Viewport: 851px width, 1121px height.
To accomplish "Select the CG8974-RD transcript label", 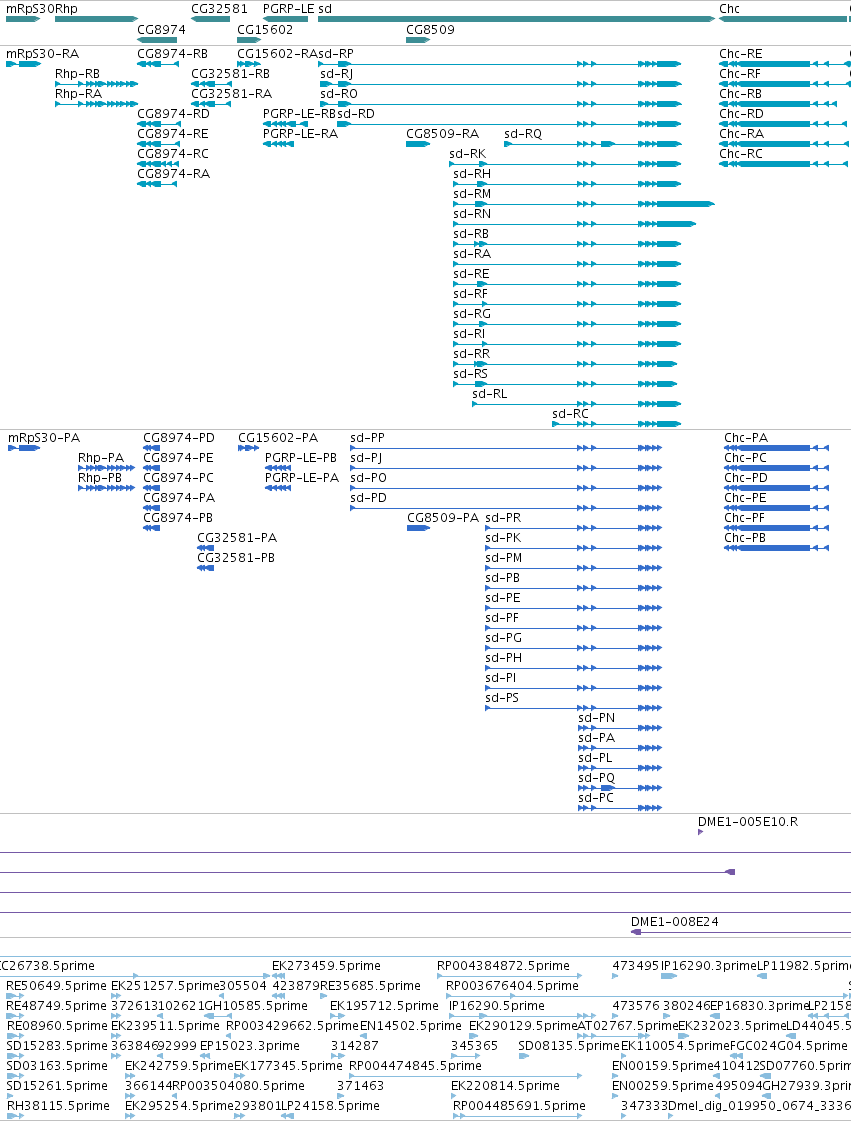I will pyautogui.click(x=173, y=114).
